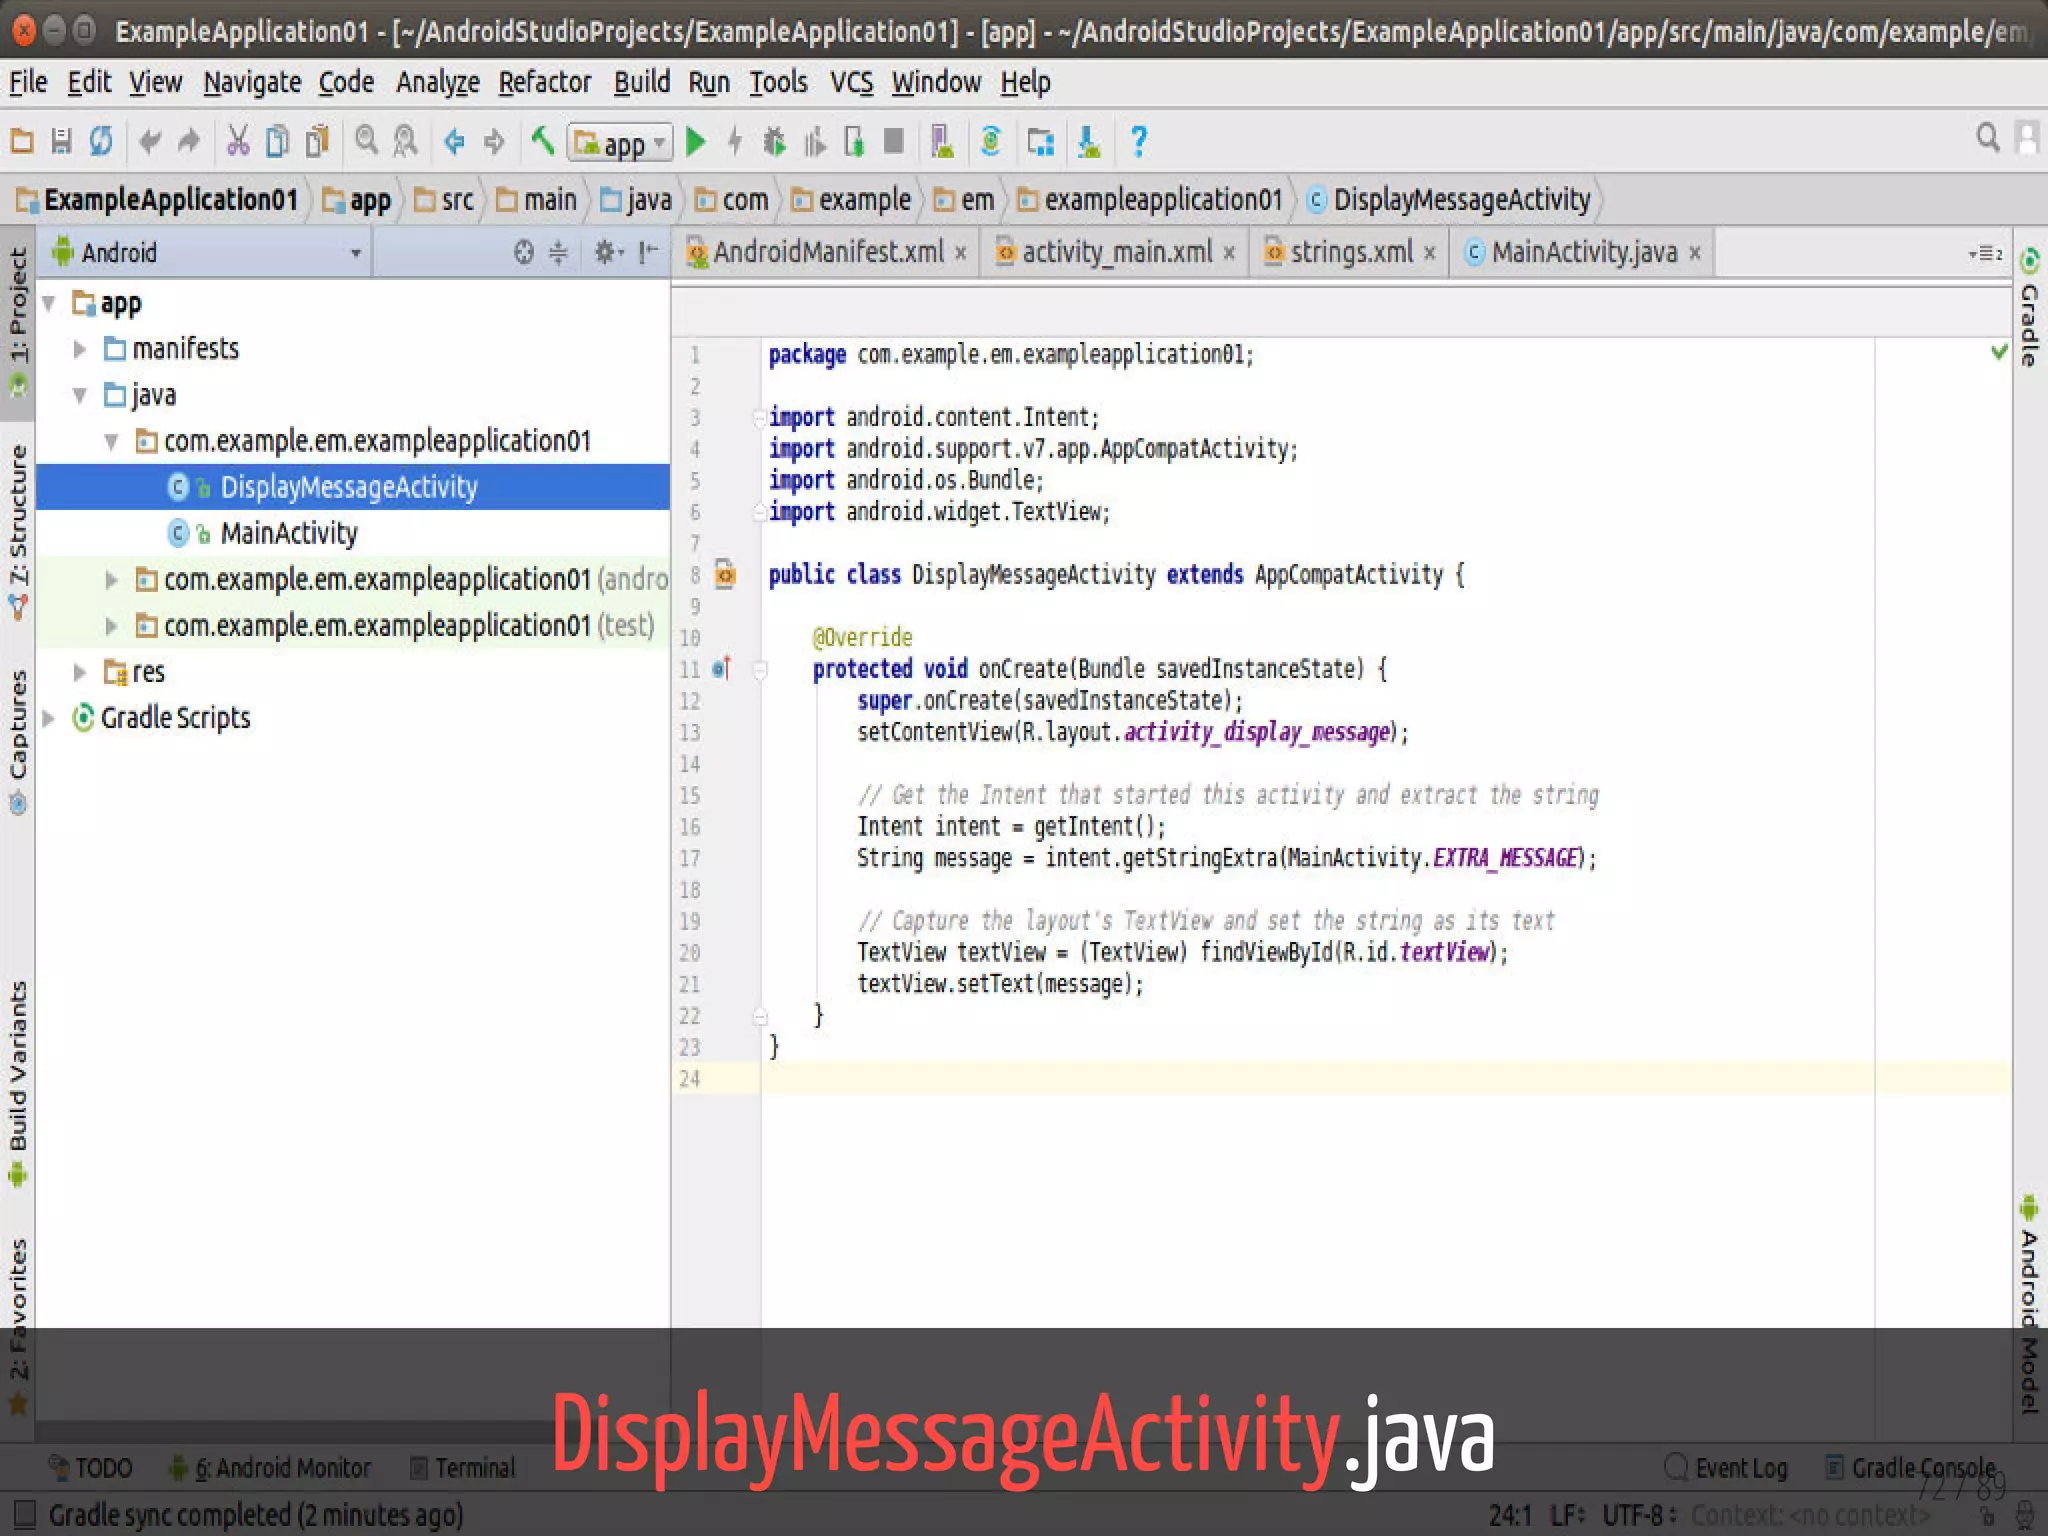Click the override gutter marker on line 11
The image size is (2048, 1536).
722,668
